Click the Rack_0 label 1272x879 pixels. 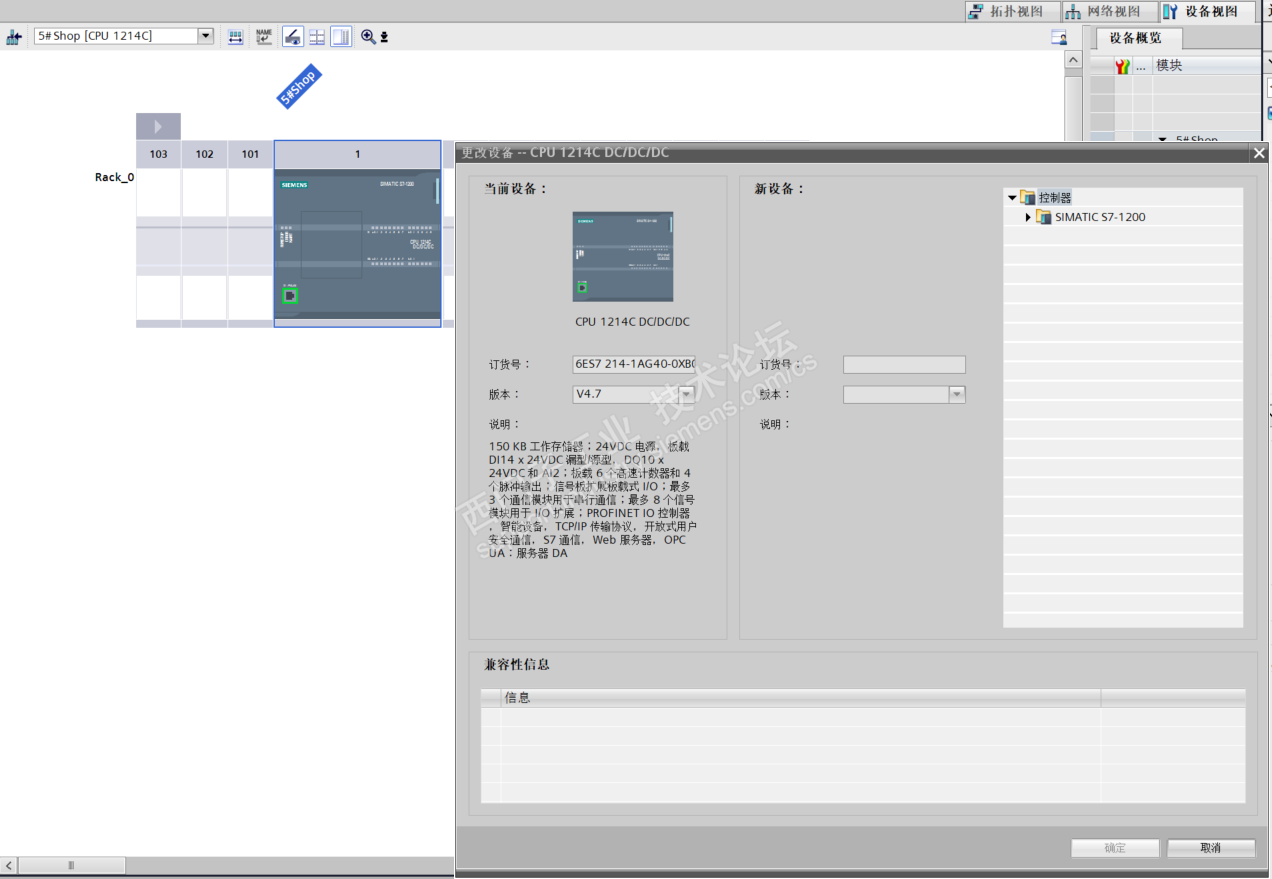114,177
